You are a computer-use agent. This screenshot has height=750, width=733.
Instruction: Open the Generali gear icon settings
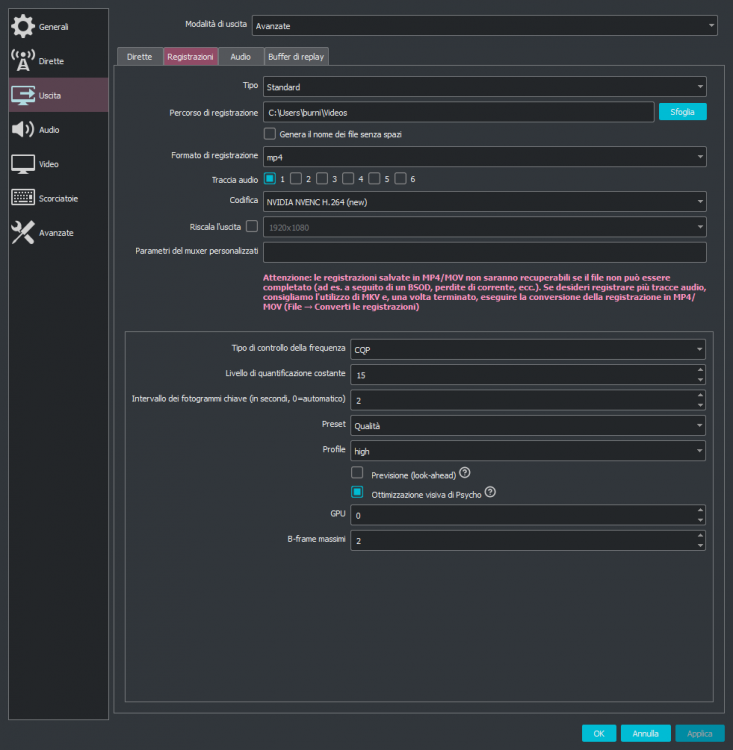[22, 26]
